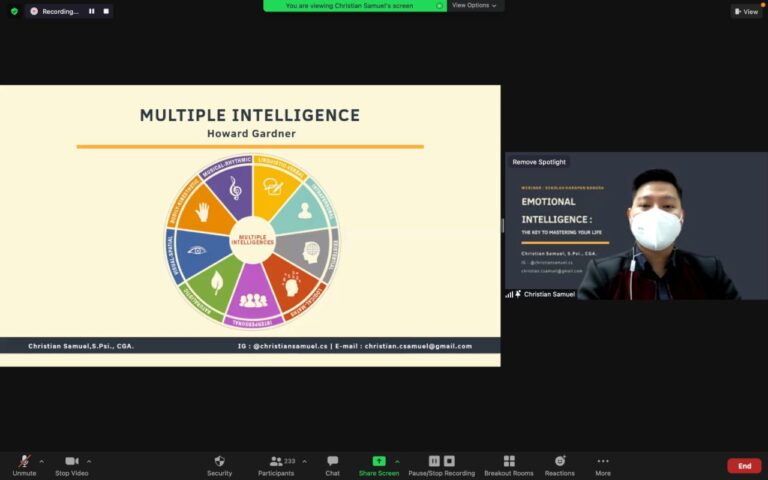The width and height of the screenshot is (768, 480).
Task: Open the Chat panel
Action: [332, 463]
